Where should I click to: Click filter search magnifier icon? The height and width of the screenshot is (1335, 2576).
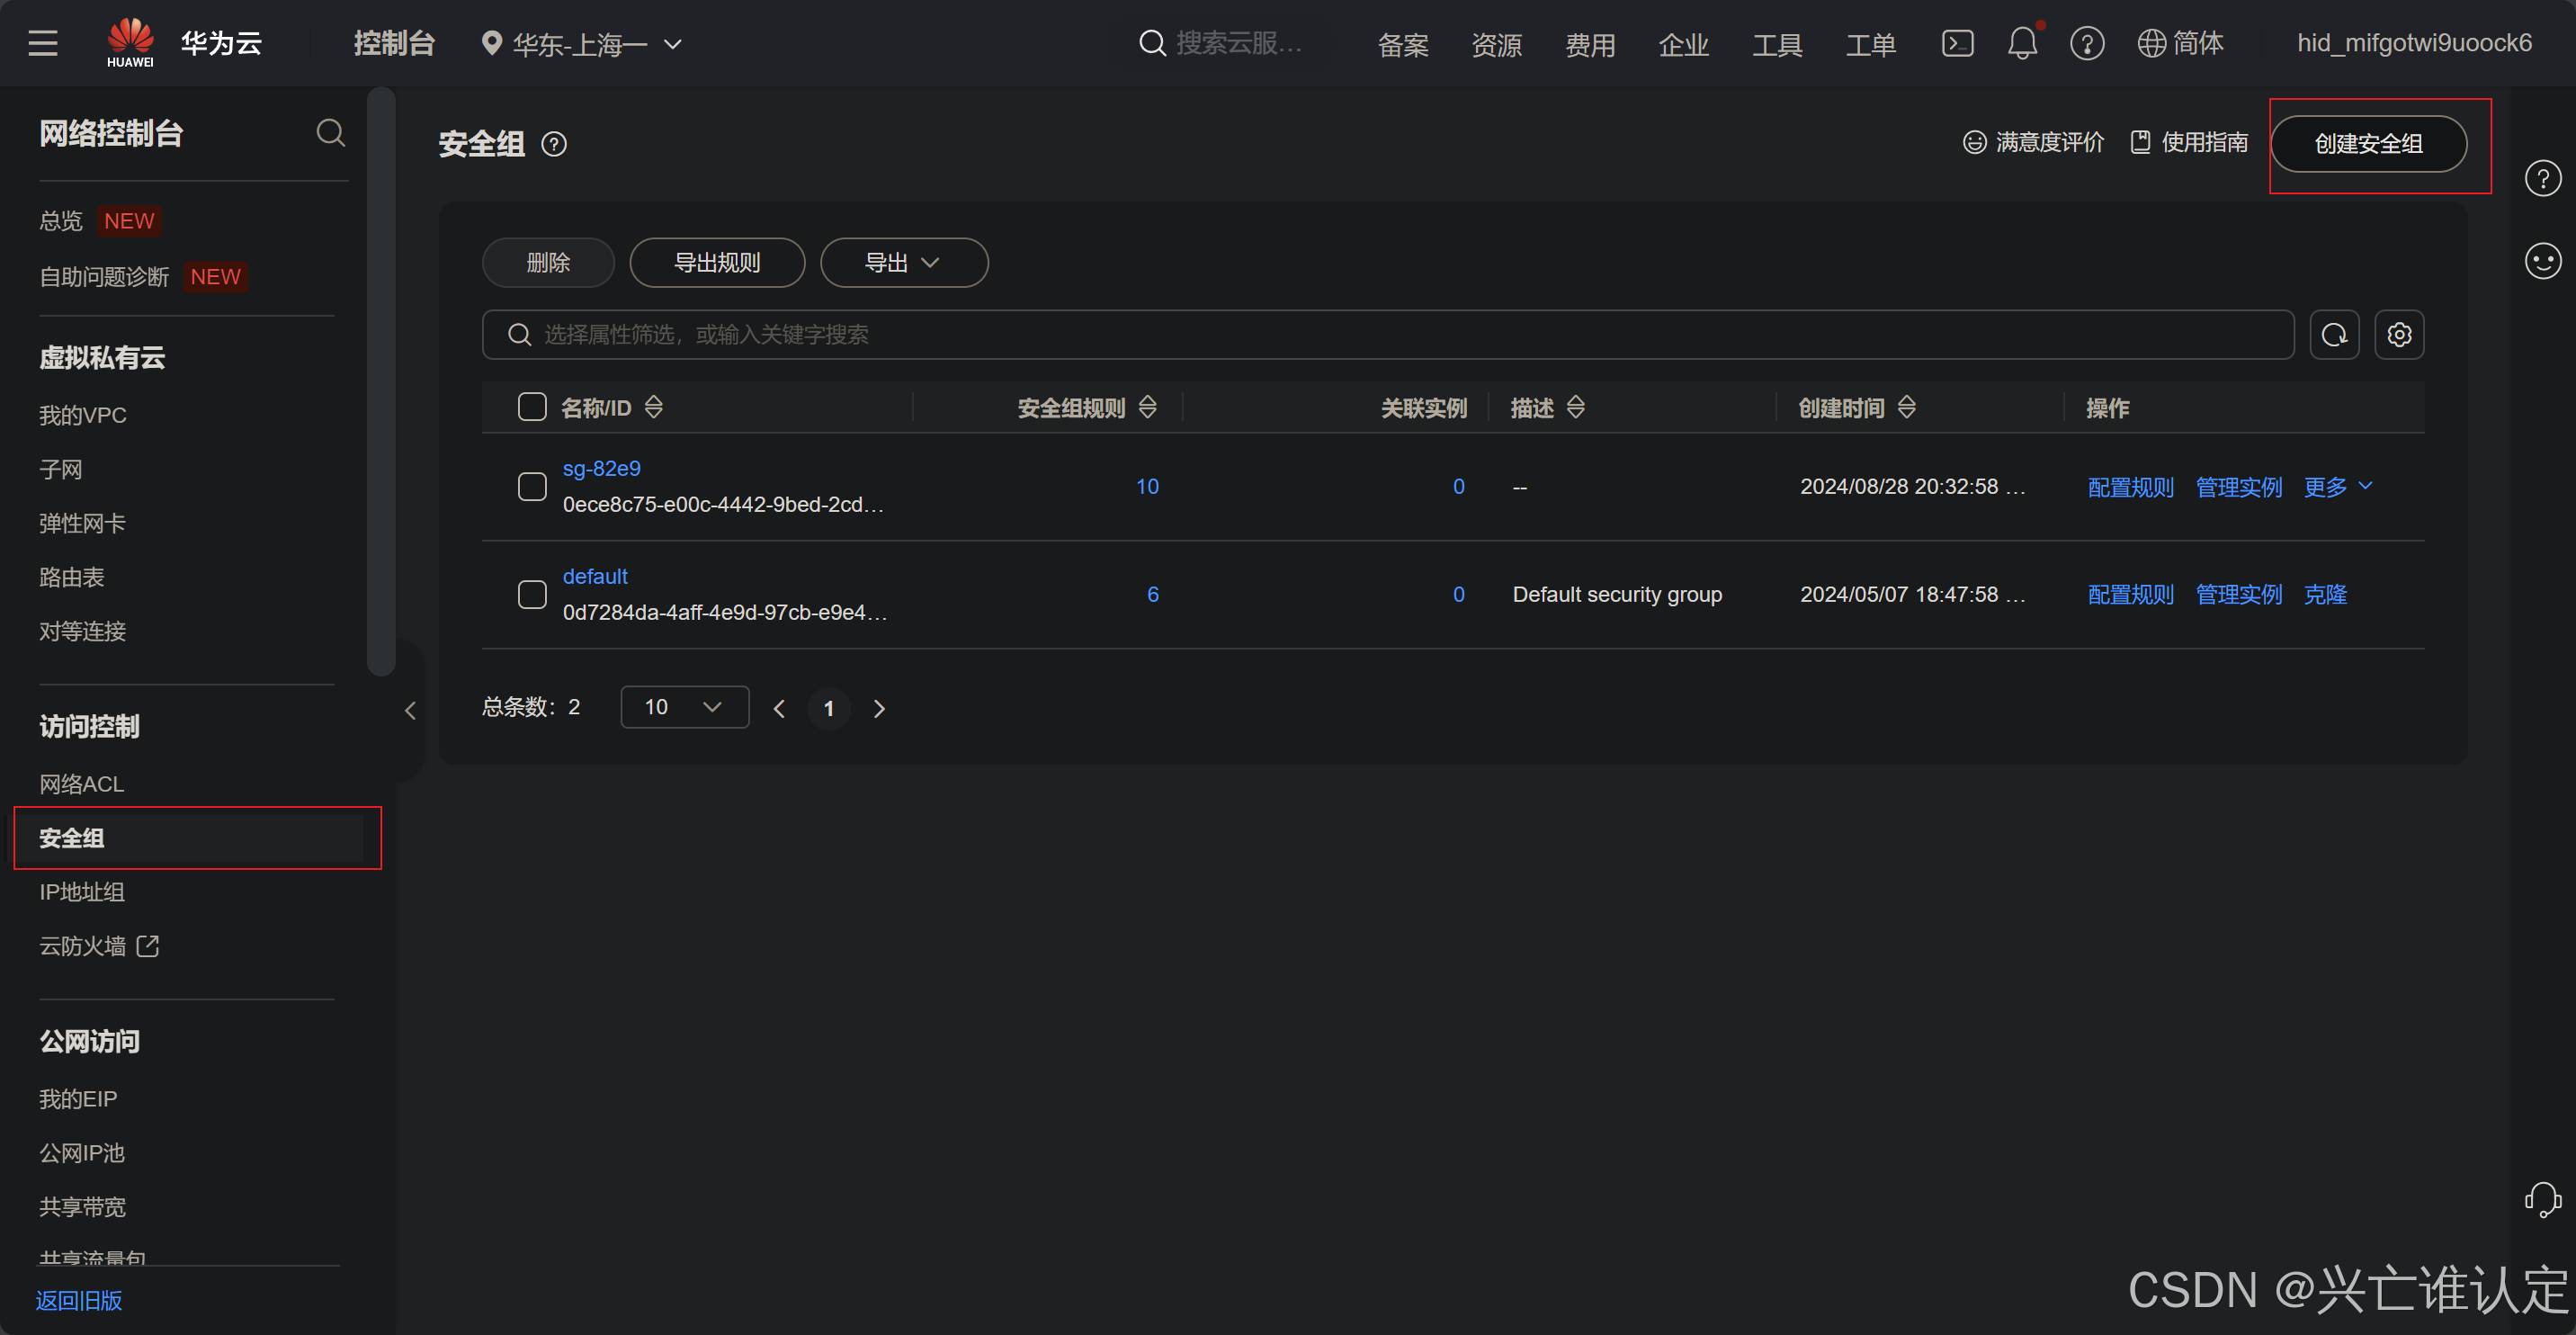tap(519, 334)
